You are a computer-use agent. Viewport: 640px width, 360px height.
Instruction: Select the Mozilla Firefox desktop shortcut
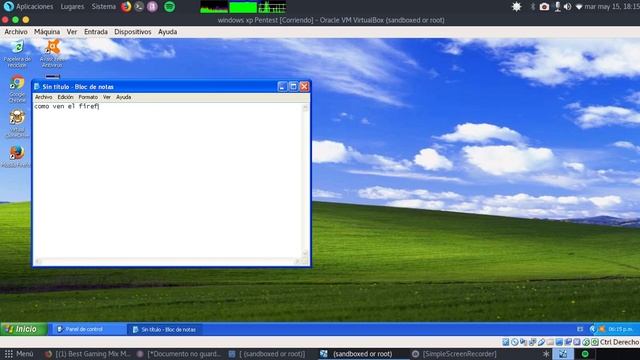pos(16,156)
